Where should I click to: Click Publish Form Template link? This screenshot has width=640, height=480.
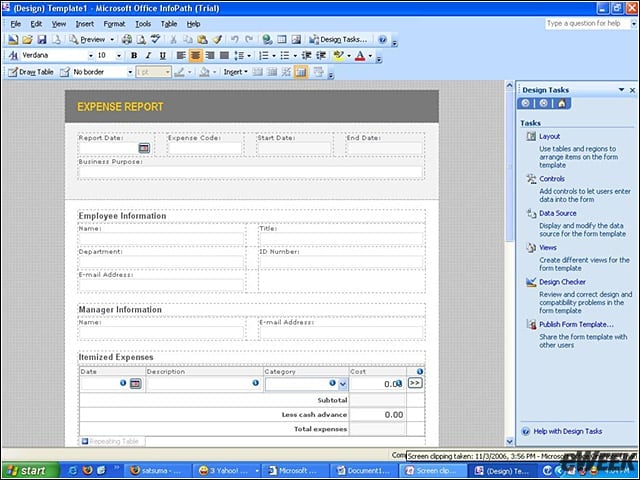pos(576,324)
